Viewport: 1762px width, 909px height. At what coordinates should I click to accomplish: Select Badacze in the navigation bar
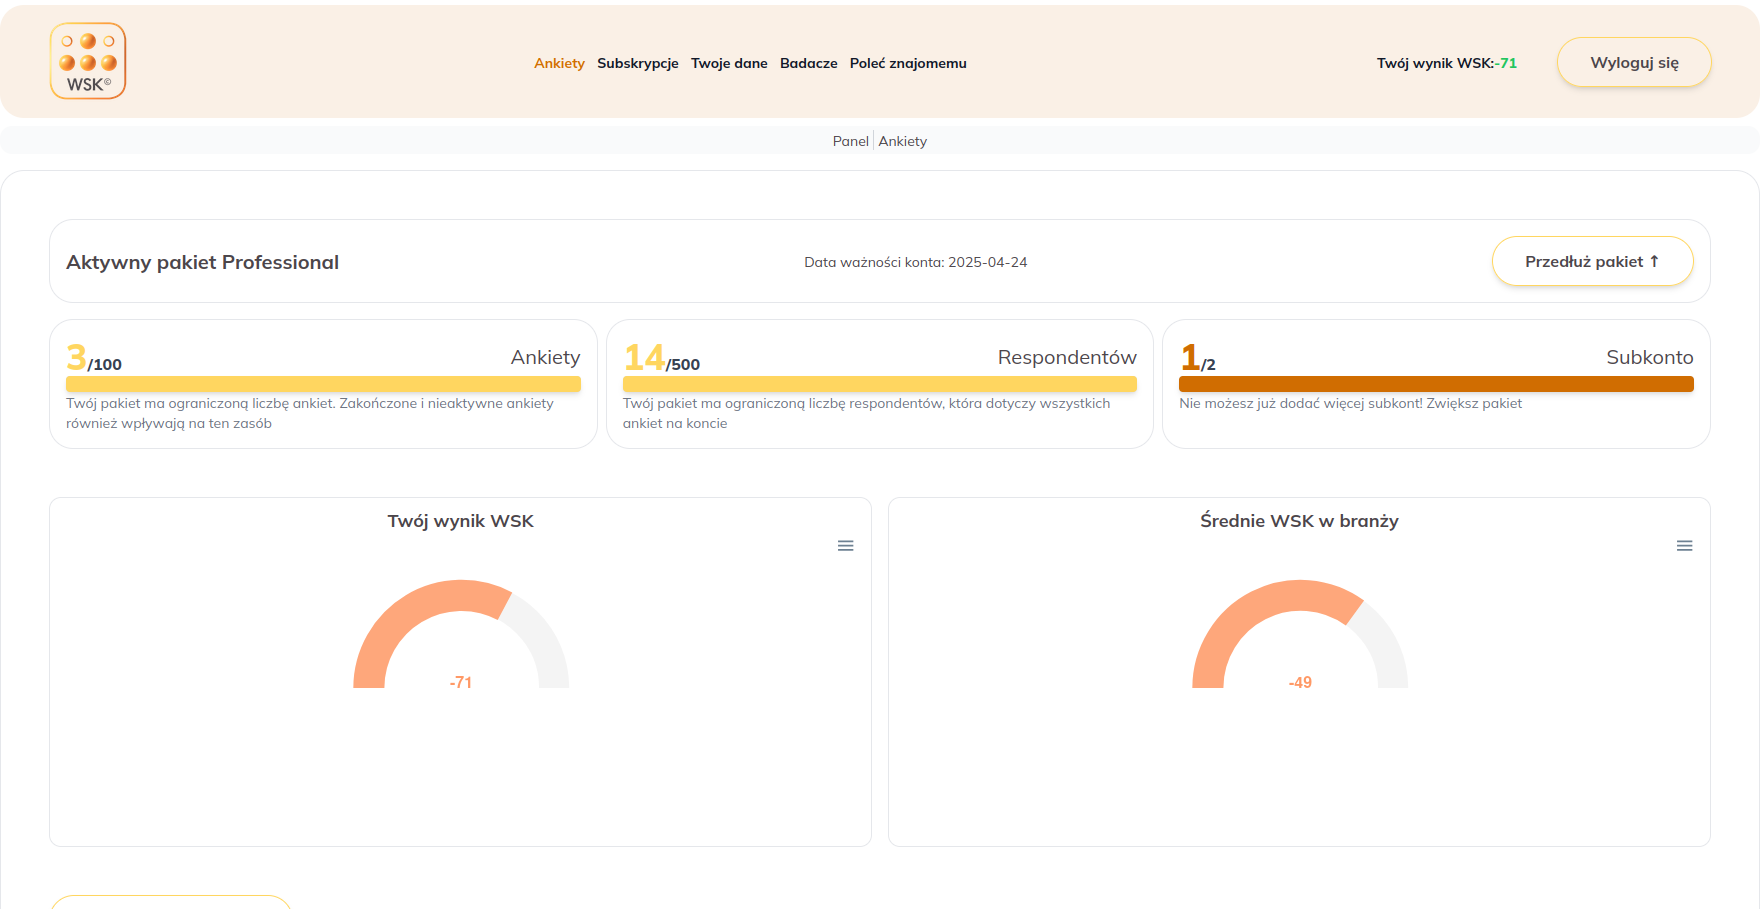coord(808,63)
